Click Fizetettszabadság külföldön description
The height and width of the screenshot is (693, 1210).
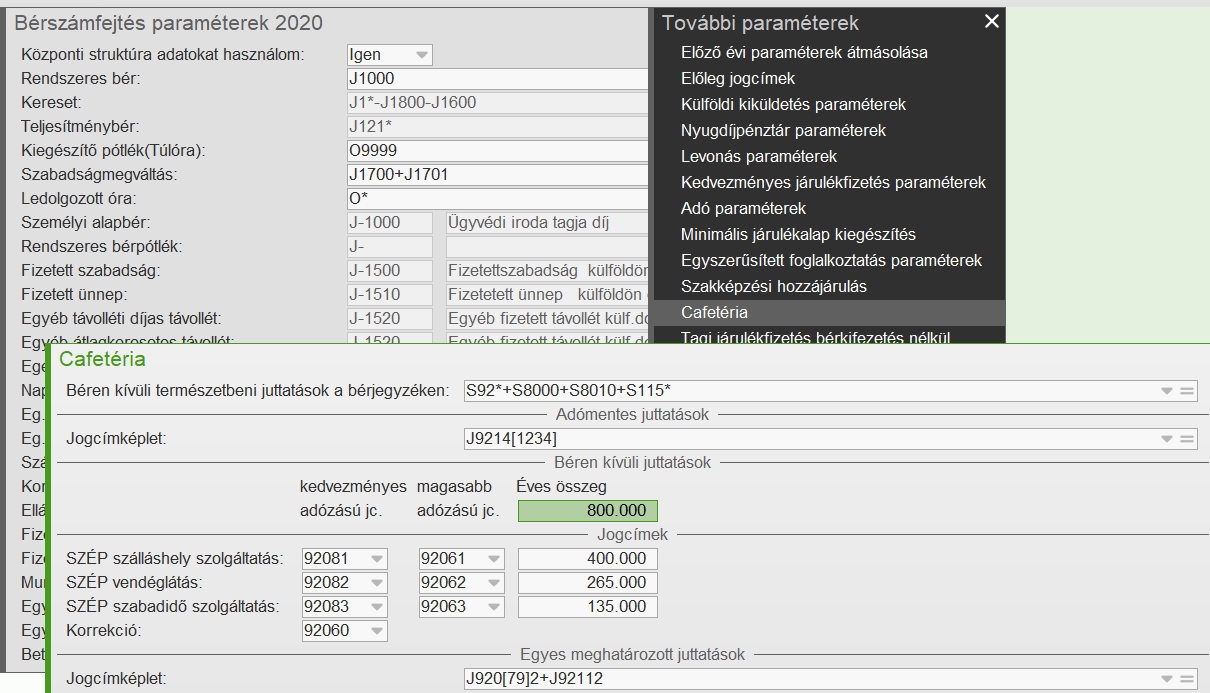[548, 271]
